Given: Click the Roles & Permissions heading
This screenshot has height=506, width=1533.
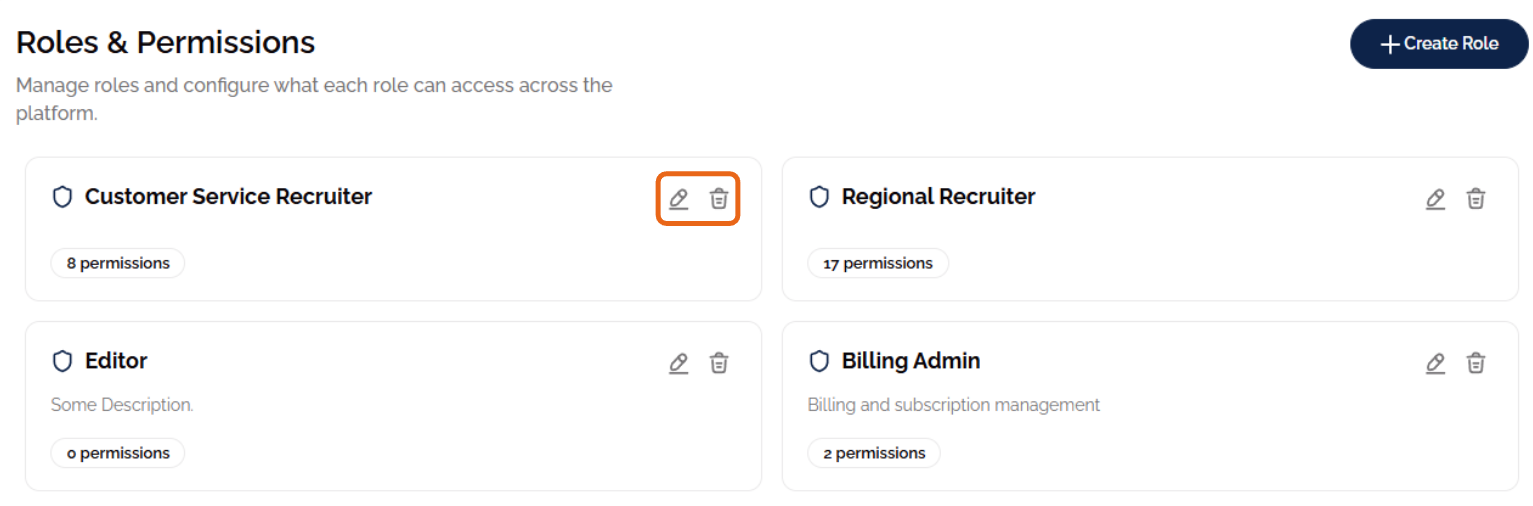Looking at the screenshot, I should [x=166, y=42].
